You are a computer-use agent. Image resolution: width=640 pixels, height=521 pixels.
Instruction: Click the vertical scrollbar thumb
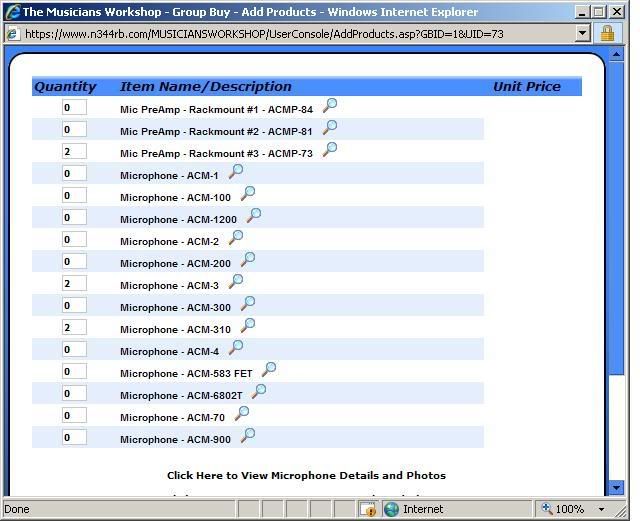pos(616,218)
